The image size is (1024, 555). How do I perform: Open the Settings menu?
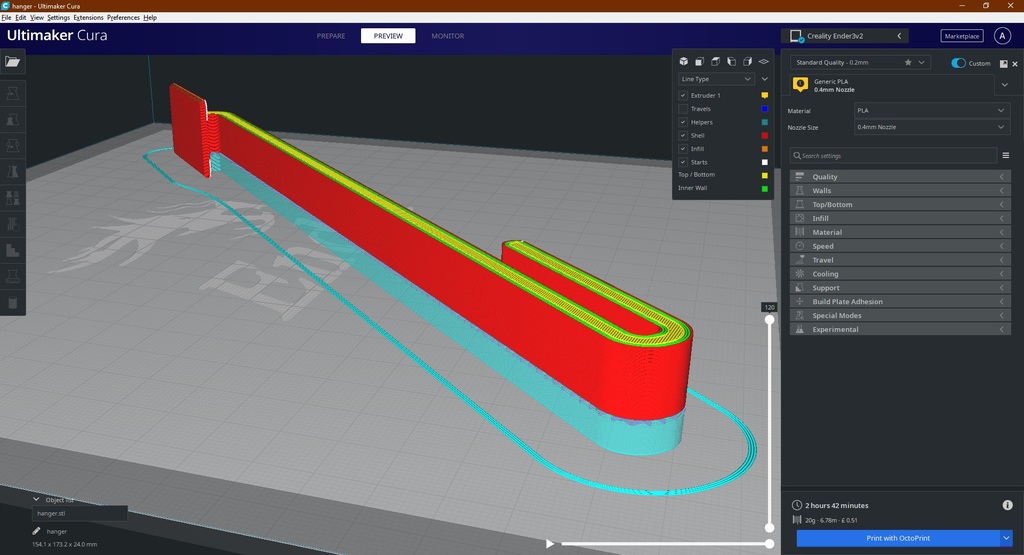point(59,18)
